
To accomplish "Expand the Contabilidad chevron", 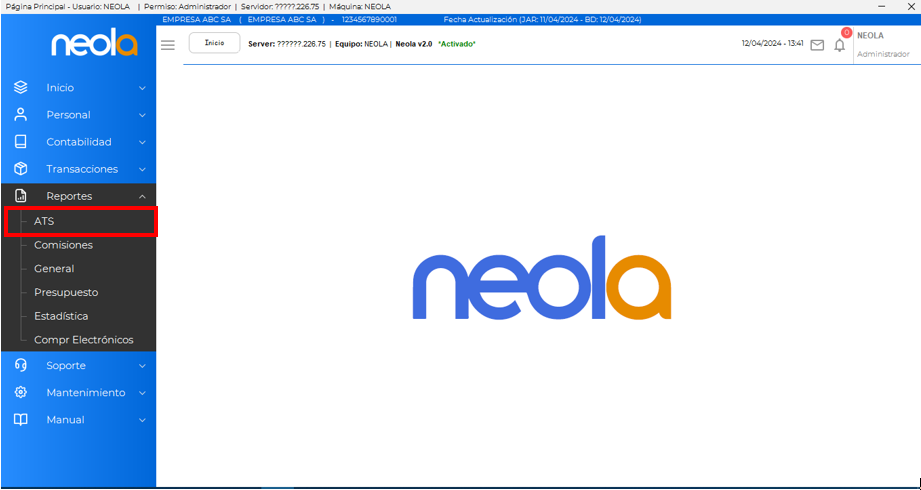I will pos(142,143).
